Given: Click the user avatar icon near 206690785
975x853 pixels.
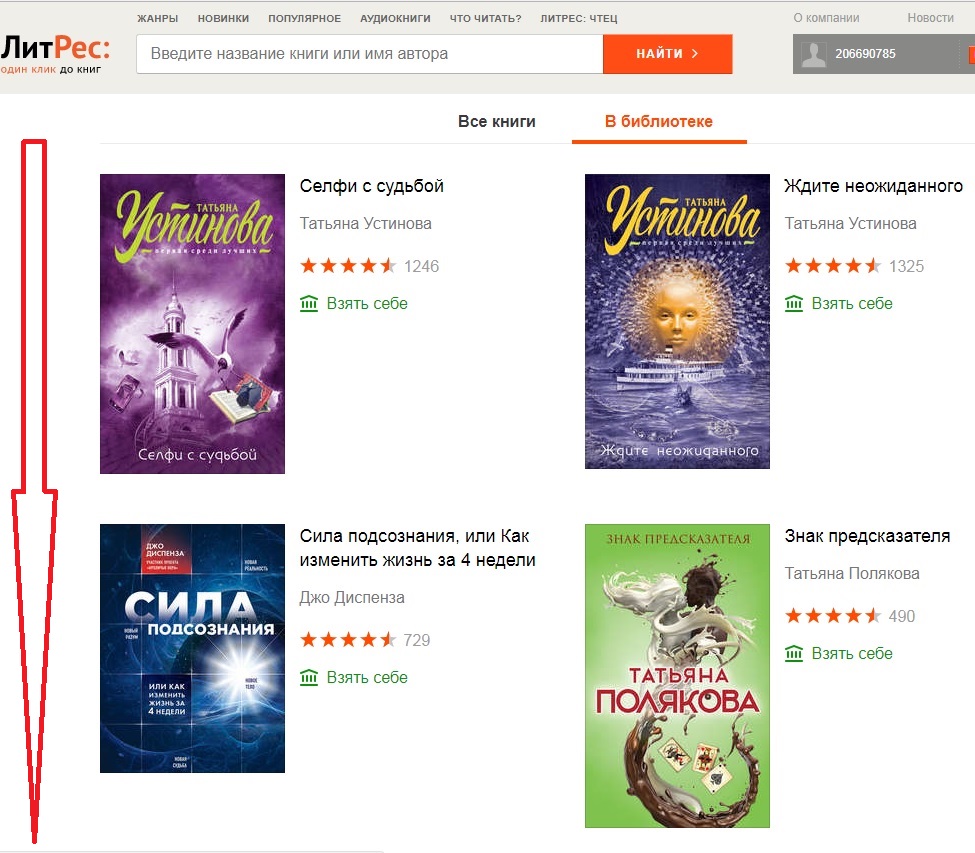Looking at the screenshot, I should click(813, 54).
